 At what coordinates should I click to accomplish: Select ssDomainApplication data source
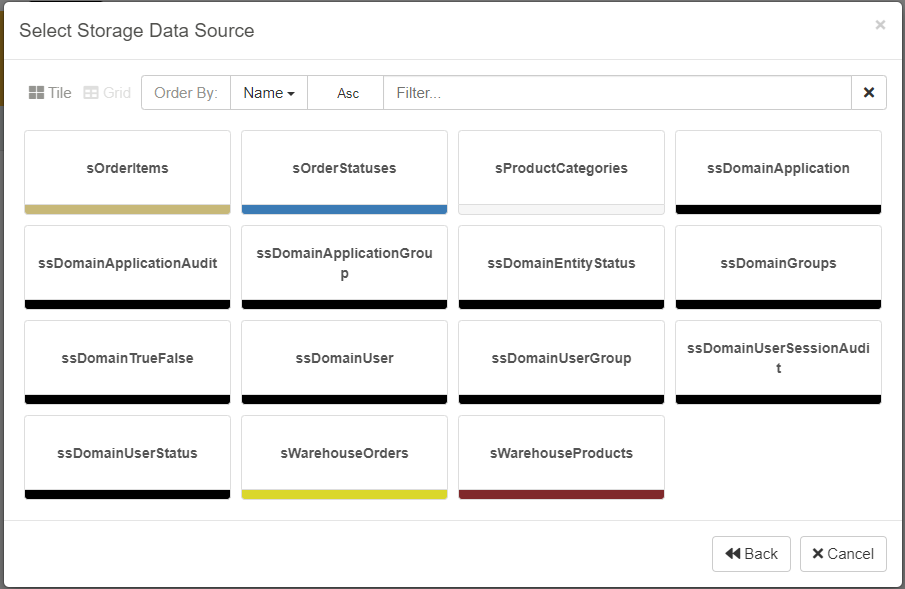[778, 168]
